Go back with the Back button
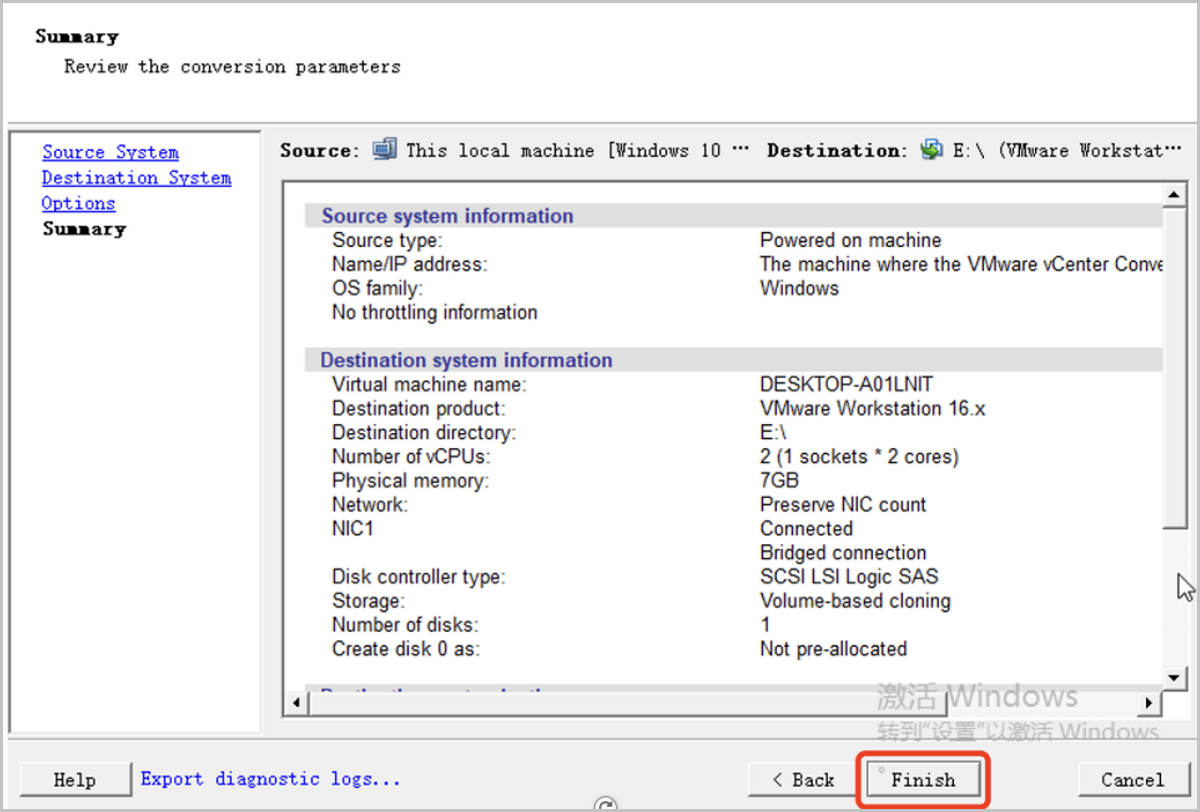The width and height of the screenshot is (1200, 812). pyautogui.click(x=803, y=780)
